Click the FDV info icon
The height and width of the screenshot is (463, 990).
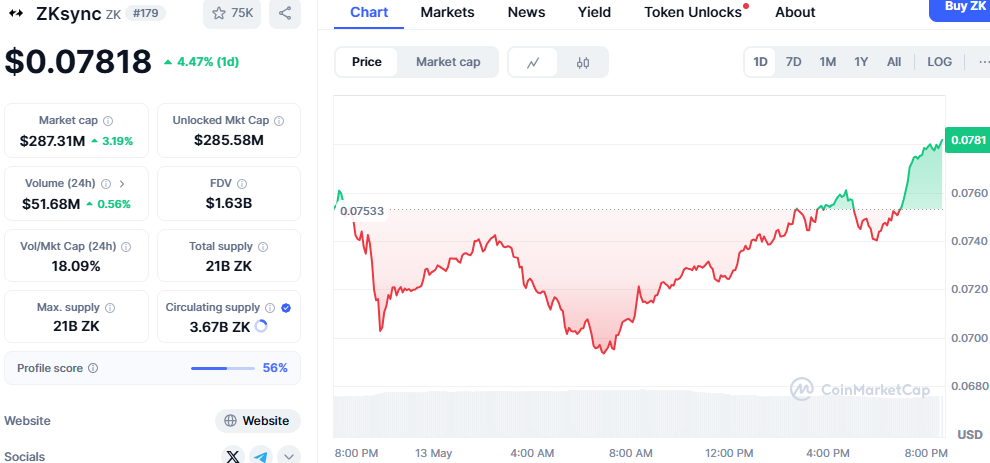tap(242, 183)
